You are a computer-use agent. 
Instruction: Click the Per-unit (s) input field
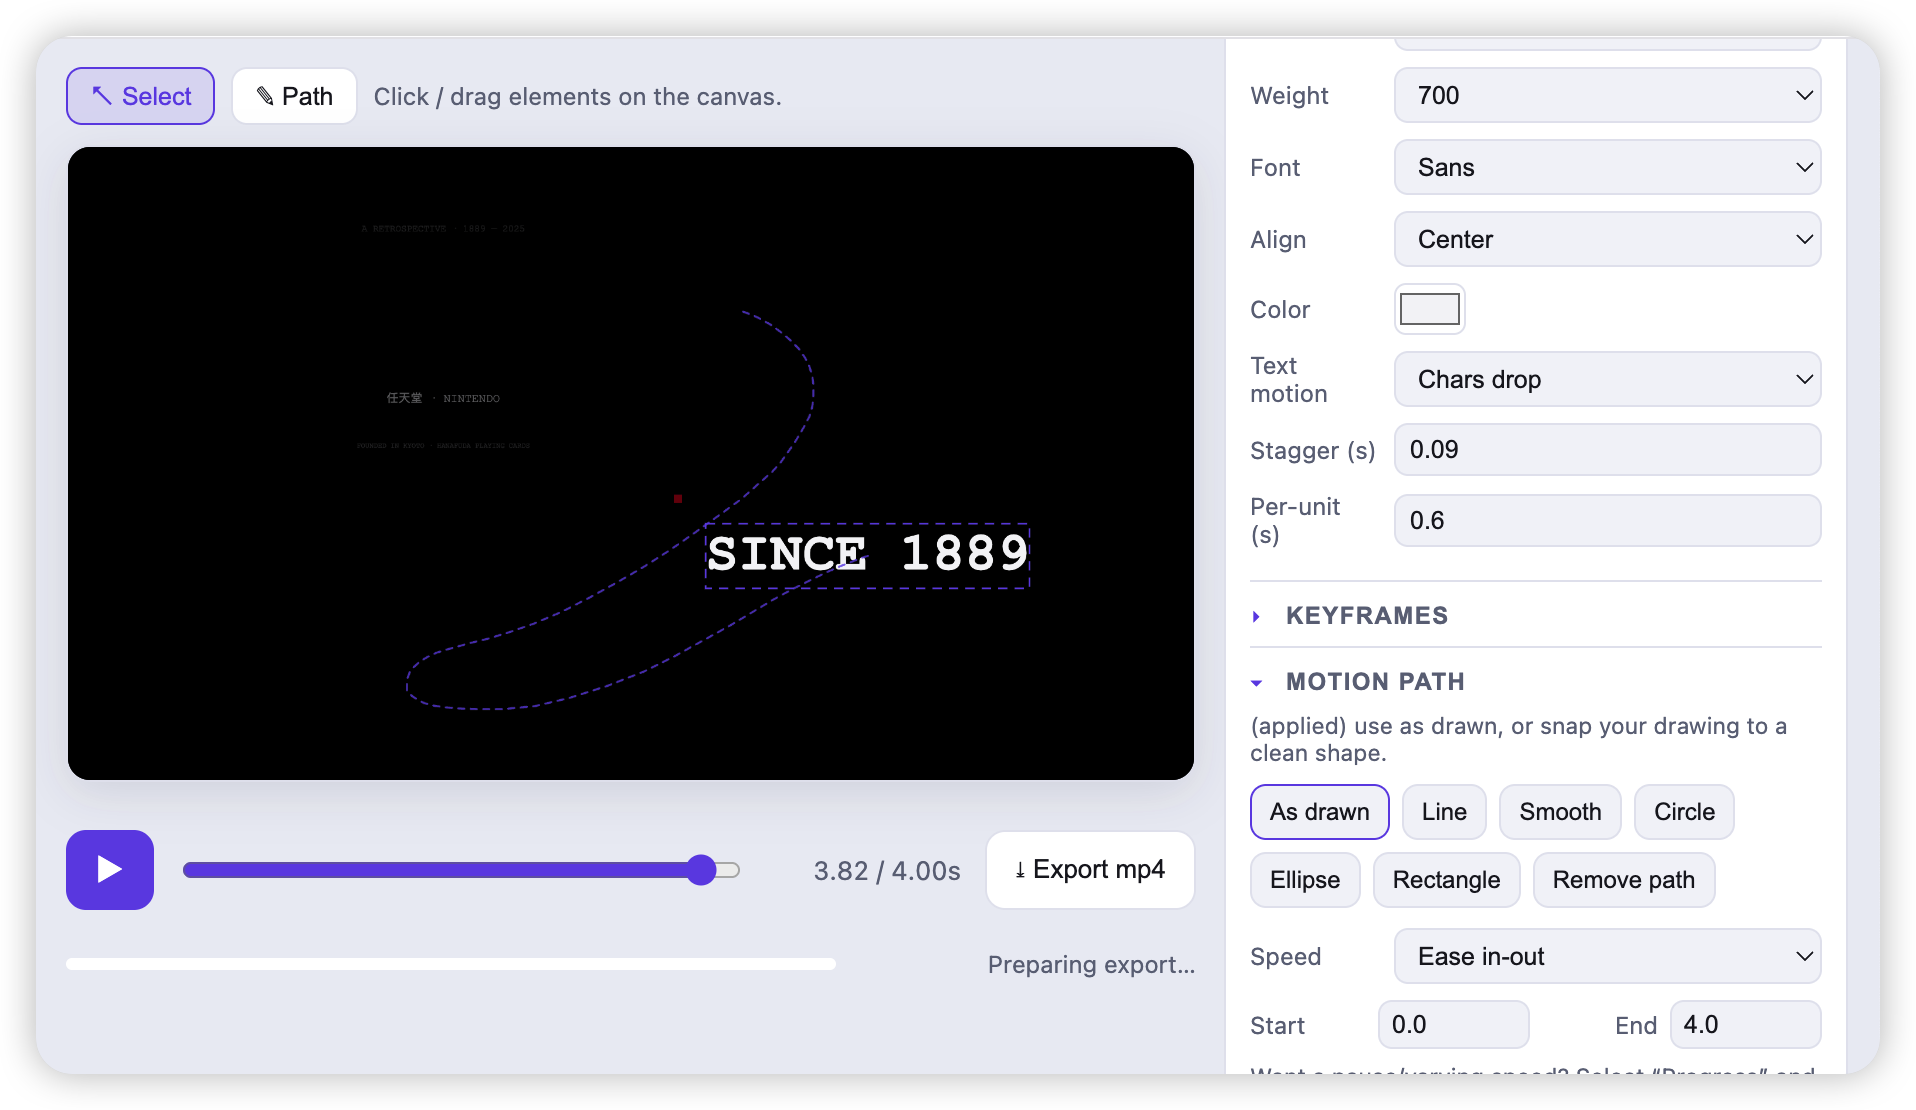1607,520
